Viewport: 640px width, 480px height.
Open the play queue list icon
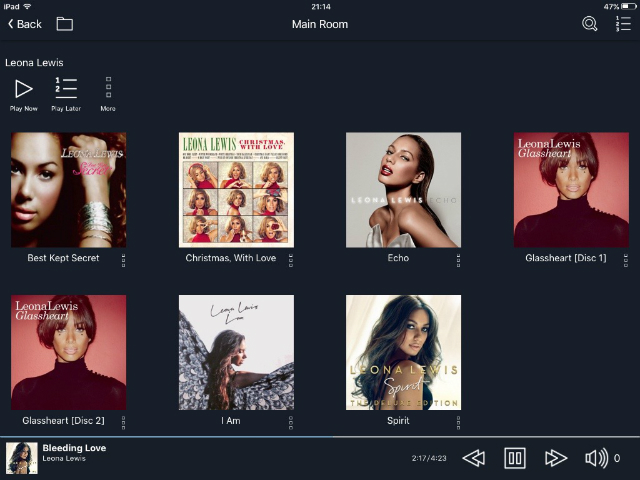point(623,24)
